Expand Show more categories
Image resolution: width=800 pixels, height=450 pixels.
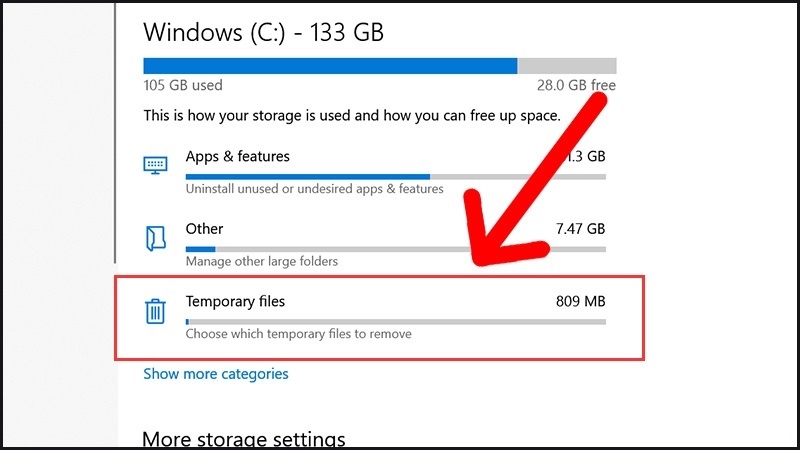215,374
